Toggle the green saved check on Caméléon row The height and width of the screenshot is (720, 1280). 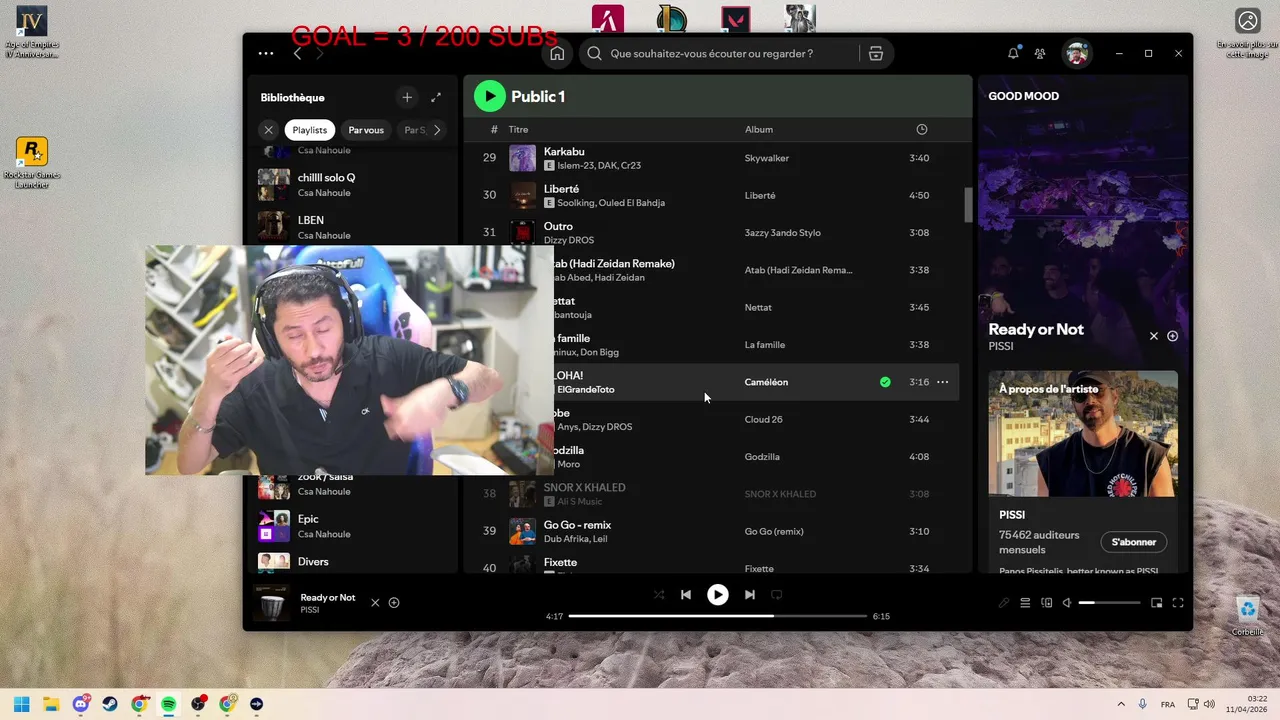pyautogui.click(x=885, y=382)
